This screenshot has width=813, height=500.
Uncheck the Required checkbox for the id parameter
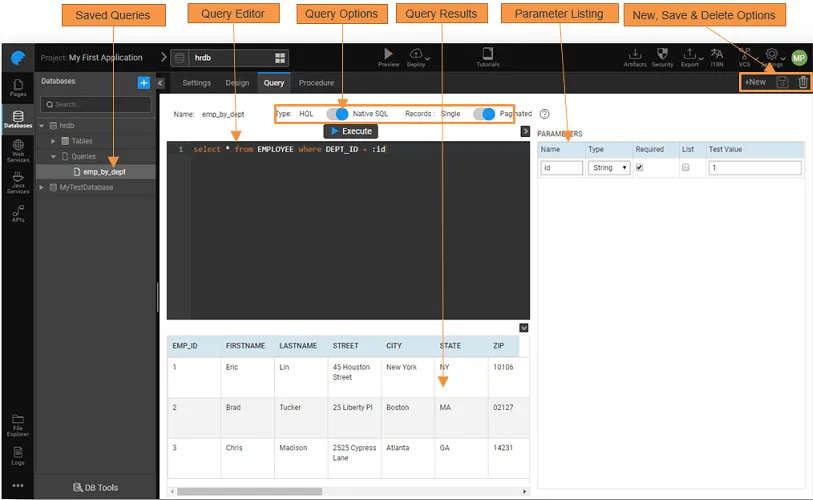pyautogui.click(x=640, y=168)
